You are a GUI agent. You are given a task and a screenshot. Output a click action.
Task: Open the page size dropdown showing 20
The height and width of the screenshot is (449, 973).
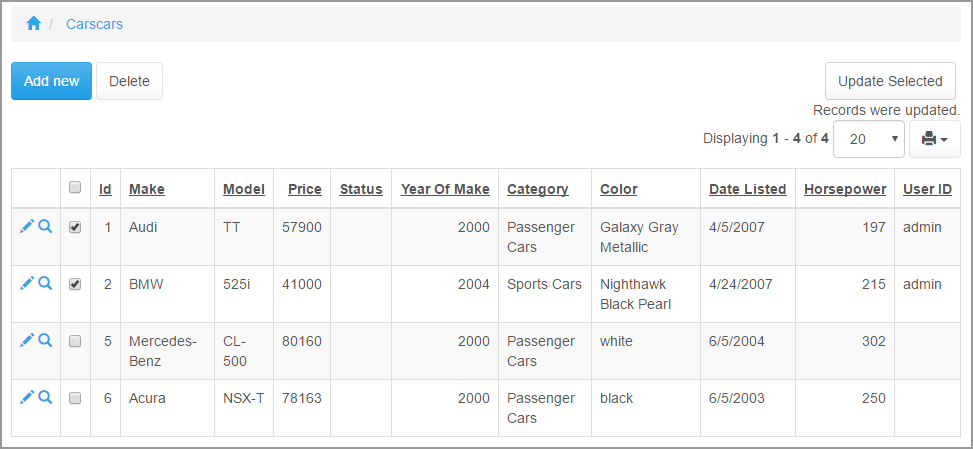(868, 139)
